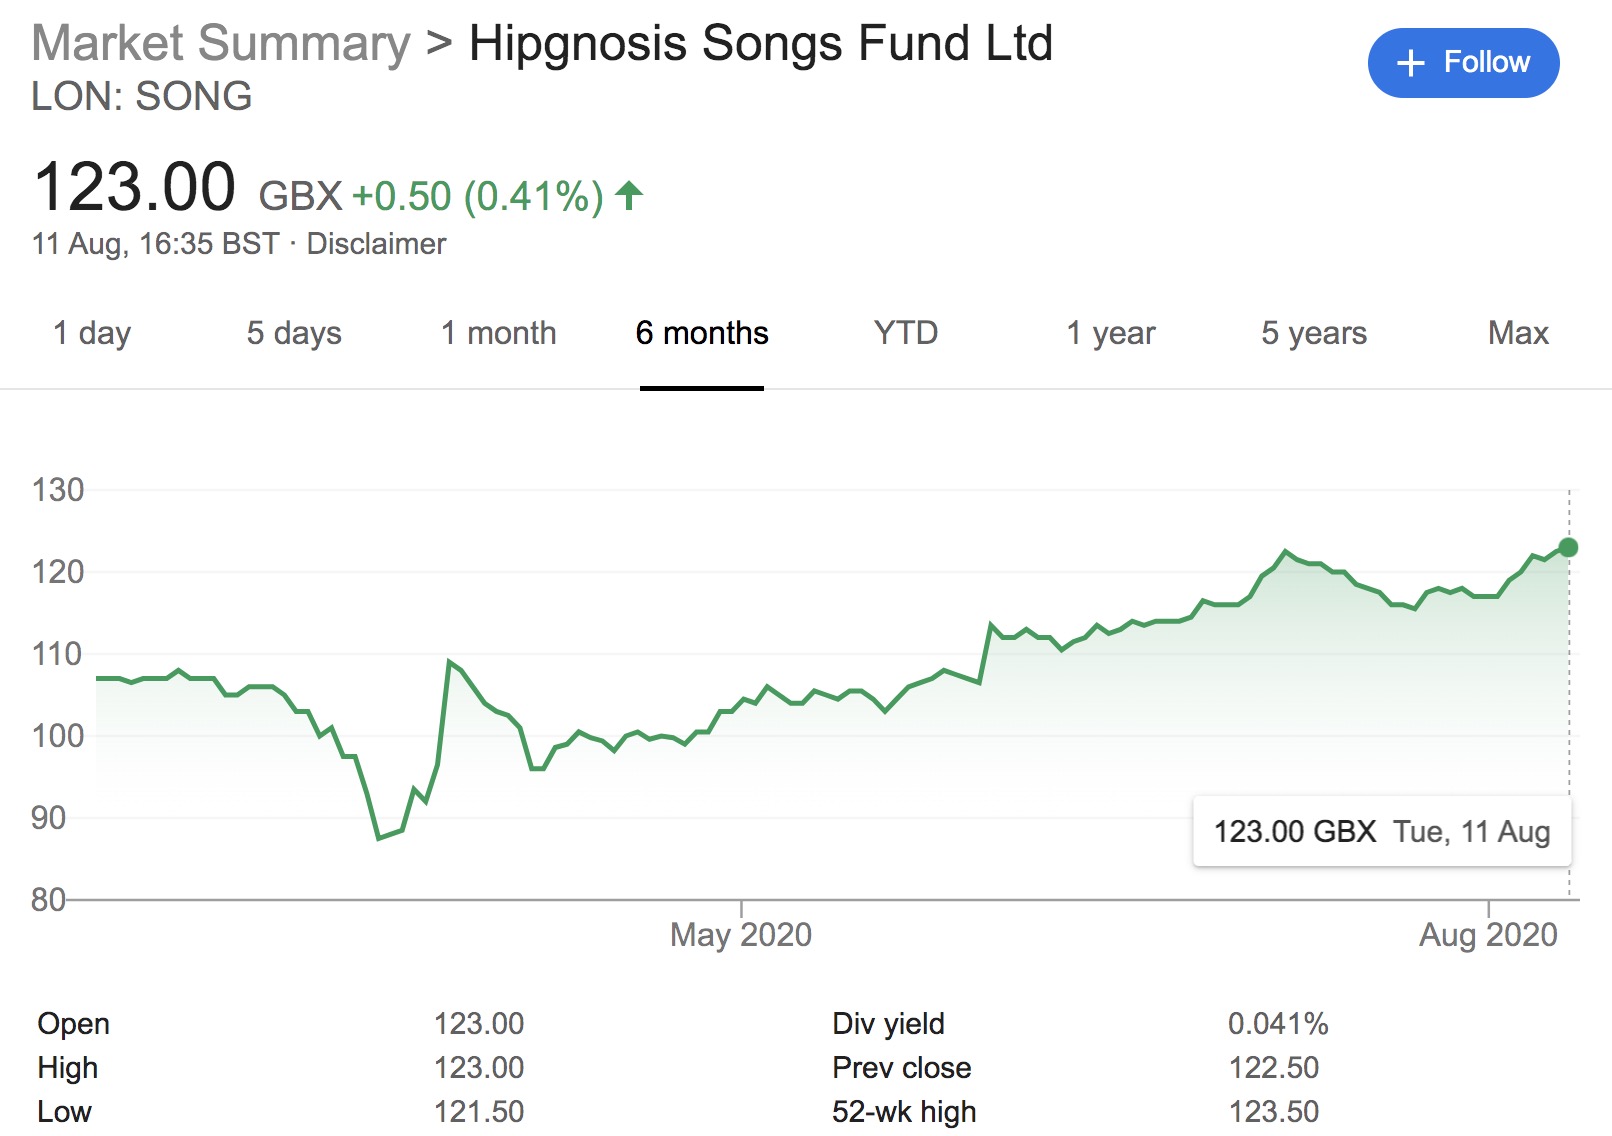Switch to the 1 day range tab
Screen dimensions: 1612x1136
tap(92, 333)
